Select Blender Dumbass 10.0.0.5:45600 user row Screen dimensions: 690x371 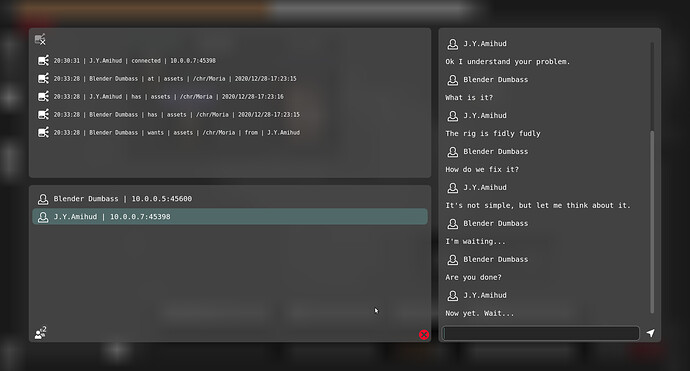[x=230, y=199]
